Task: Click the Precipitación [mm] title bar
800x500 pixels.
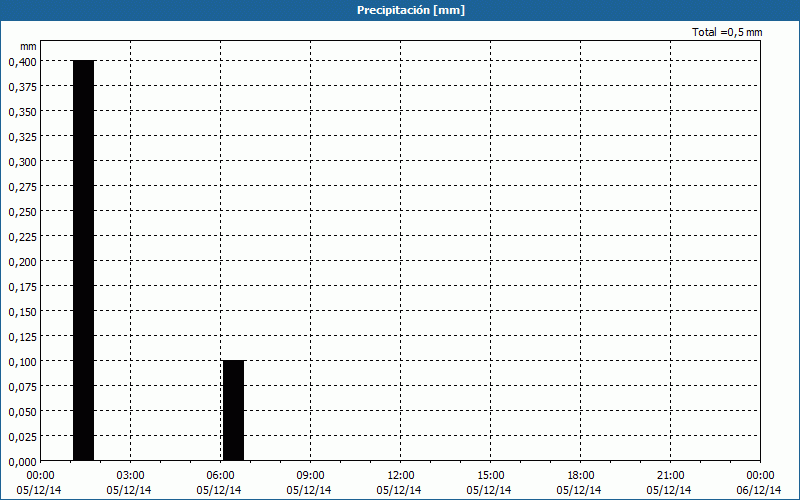Action: pyautogui.click(x=400, y=10)
